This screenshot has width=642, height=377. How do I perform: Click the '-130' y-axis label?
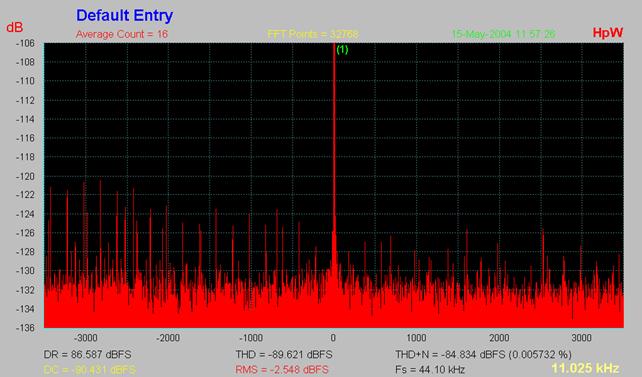(x=25, y=271)
